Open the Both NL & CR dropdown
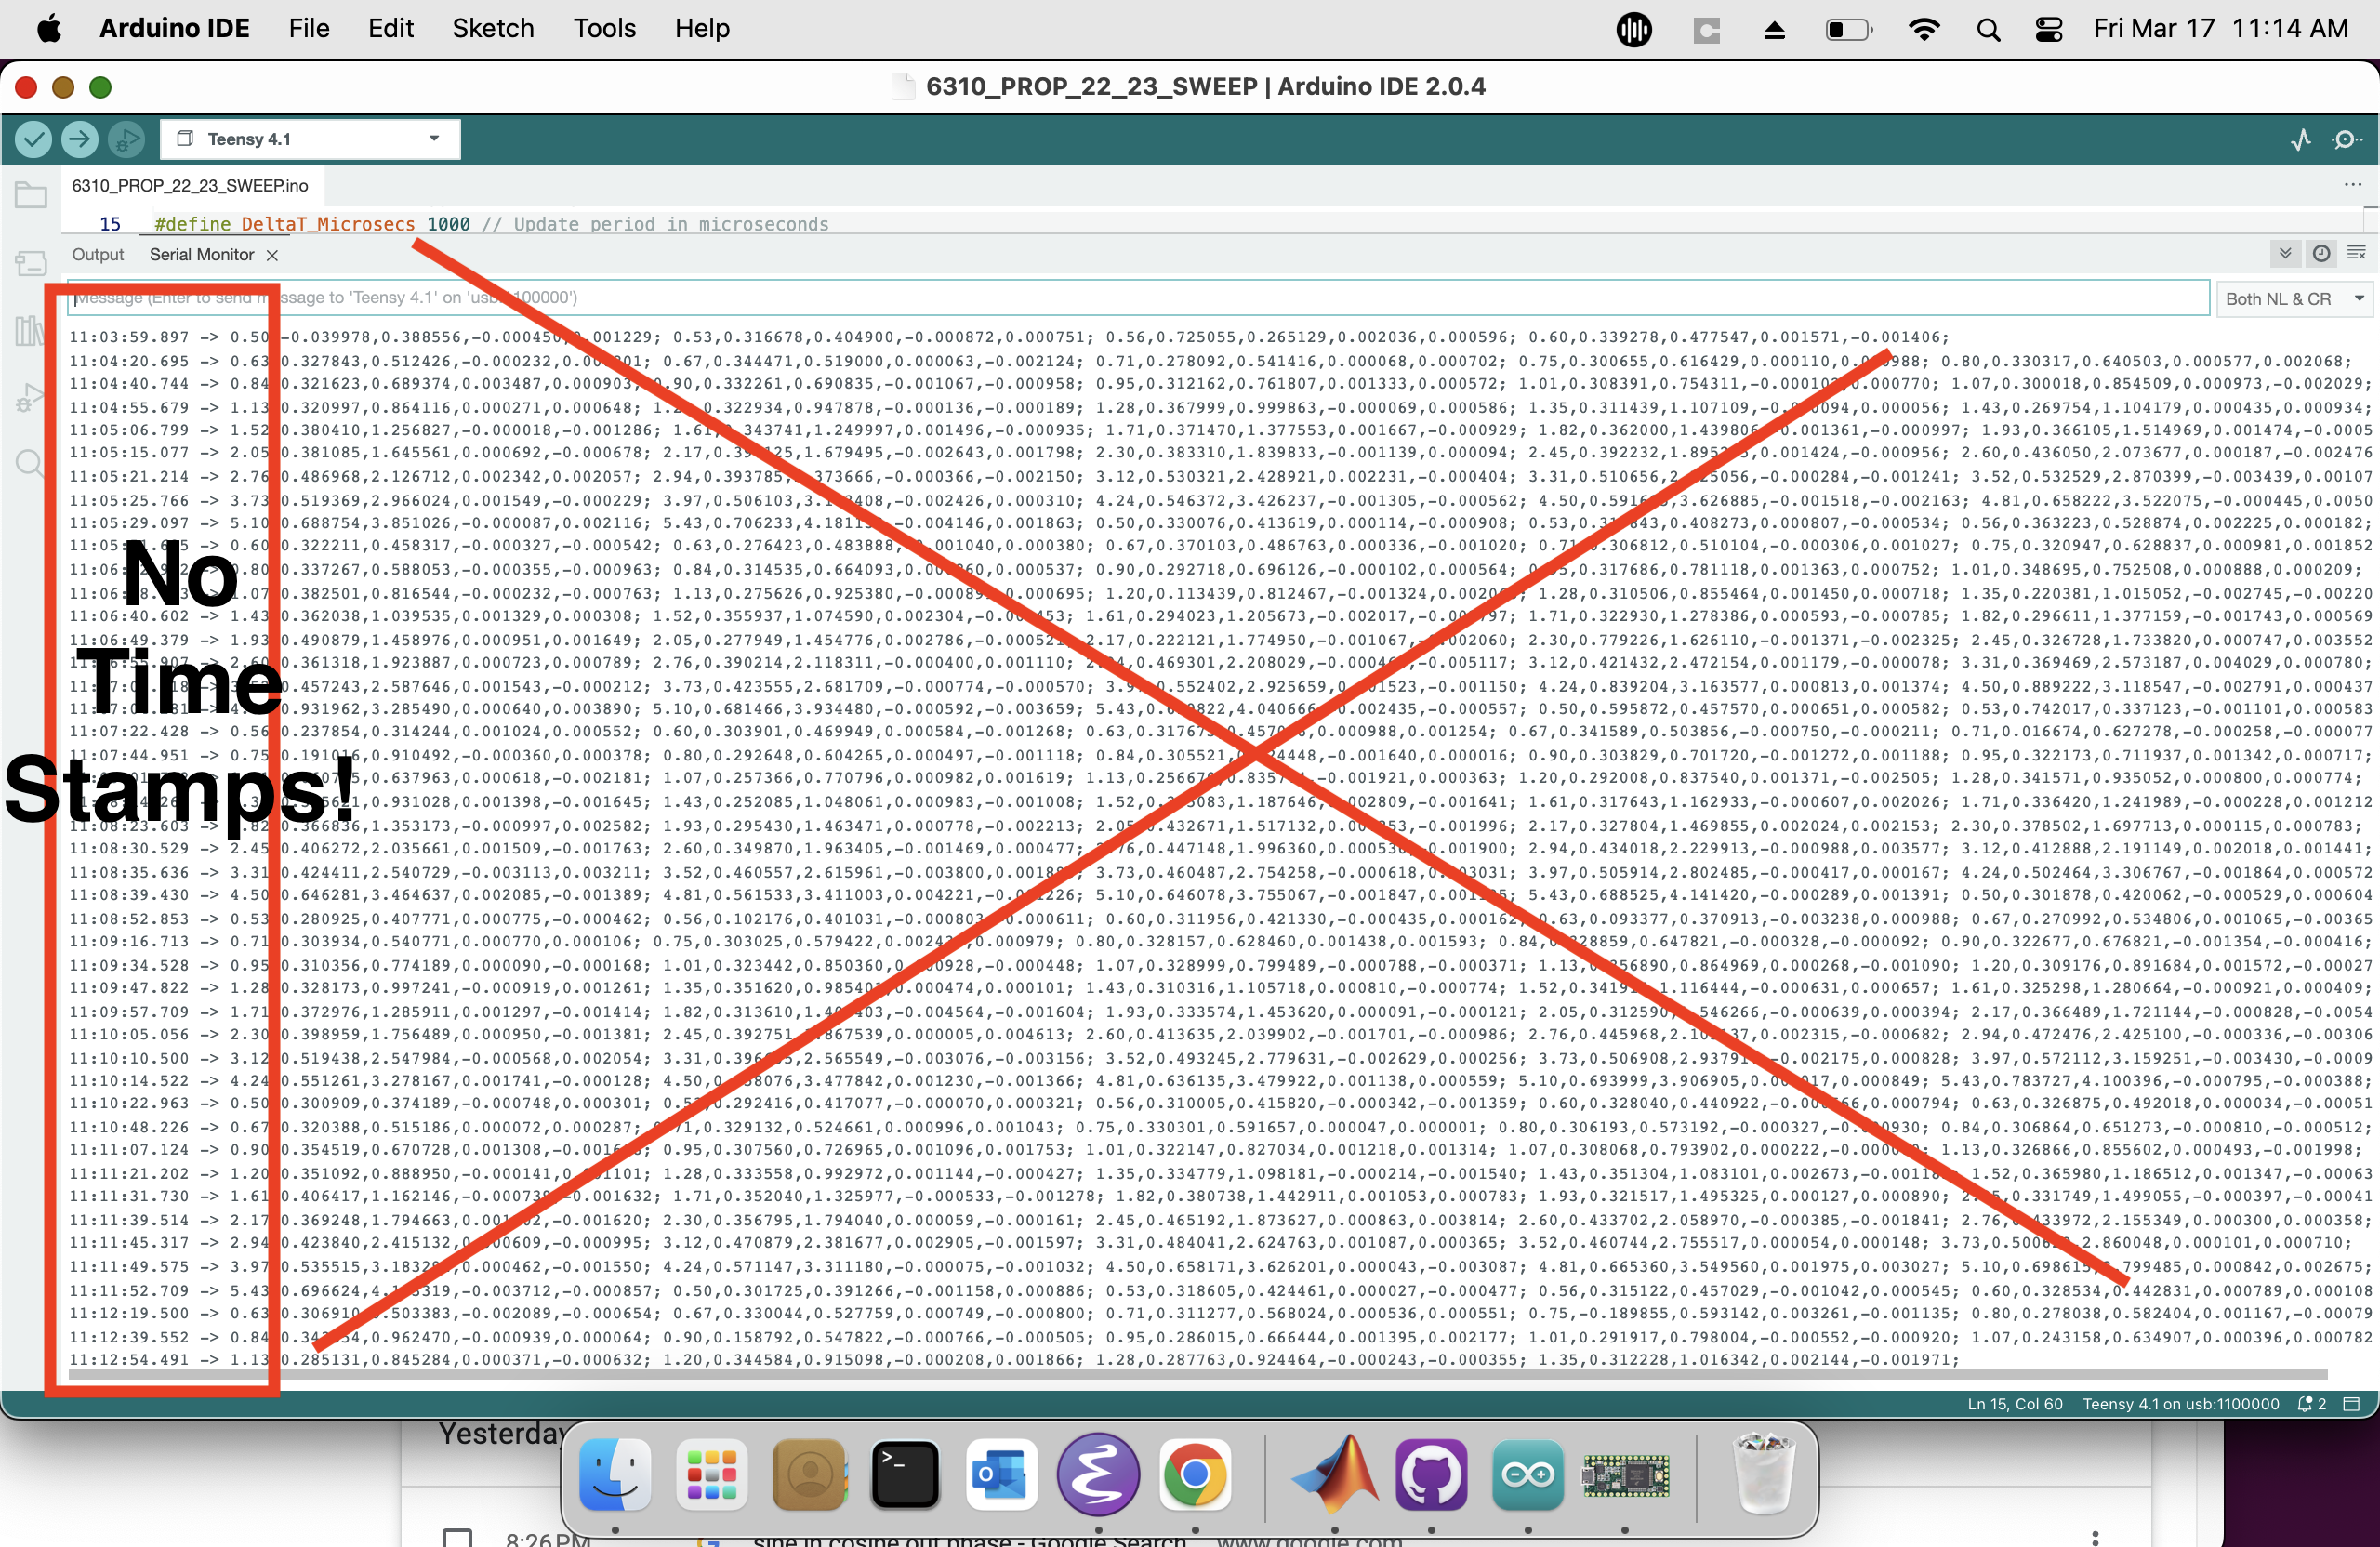The height and width of the screenshot is (1547, 2380). (2292, 298)
